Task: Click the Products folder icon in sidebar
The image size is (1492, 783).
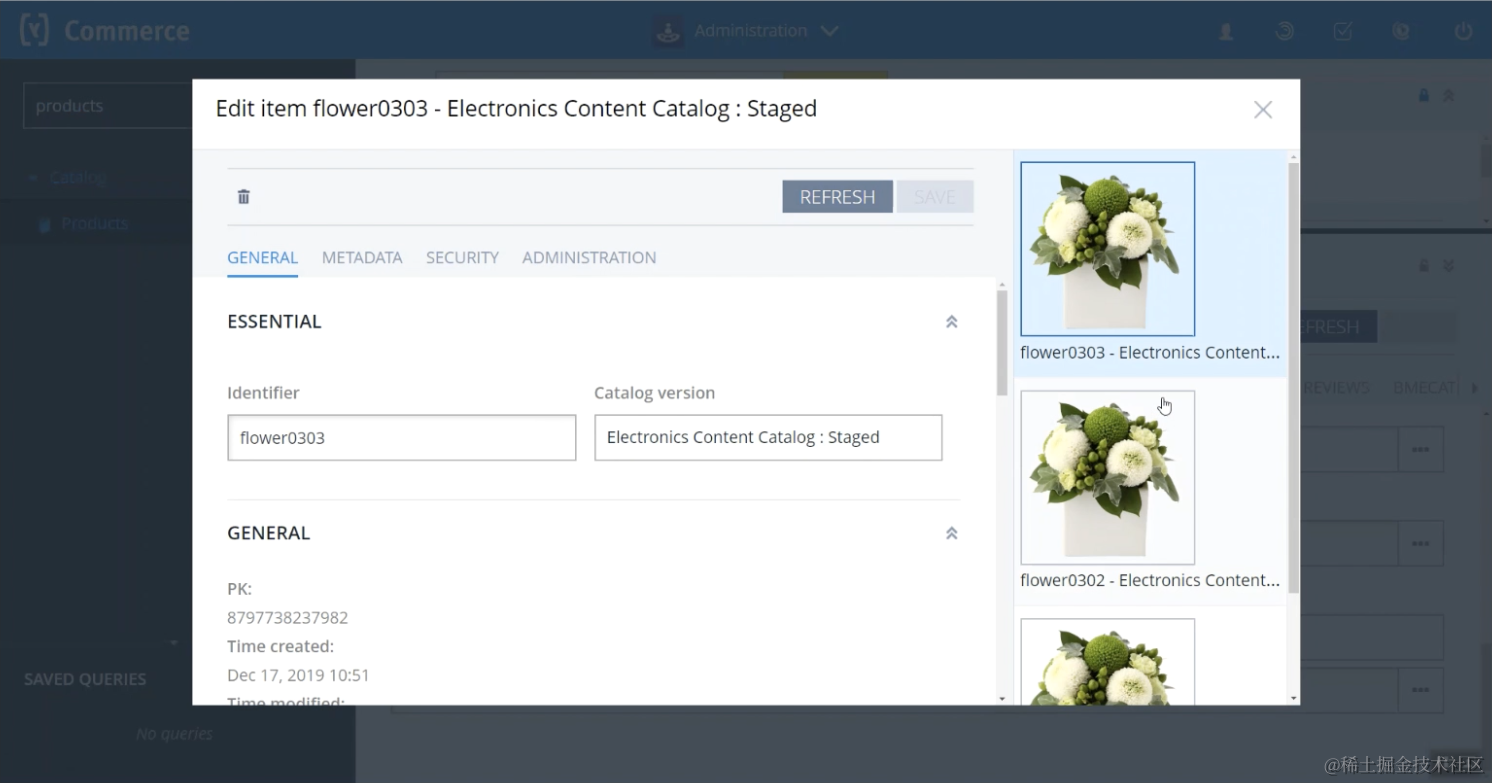Action: coord(44,224)
